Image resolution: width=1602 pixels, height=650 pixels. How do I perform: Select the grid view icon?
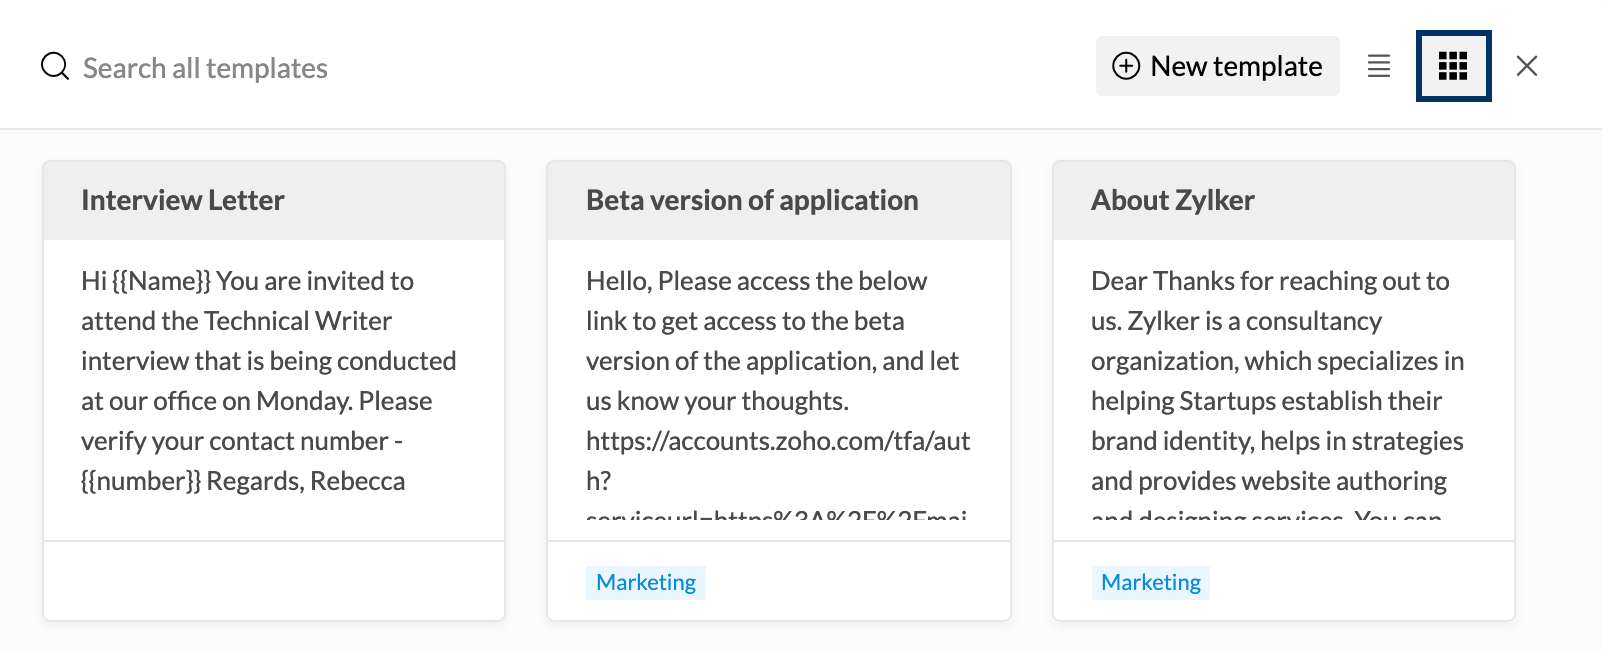pos(1453,66)
